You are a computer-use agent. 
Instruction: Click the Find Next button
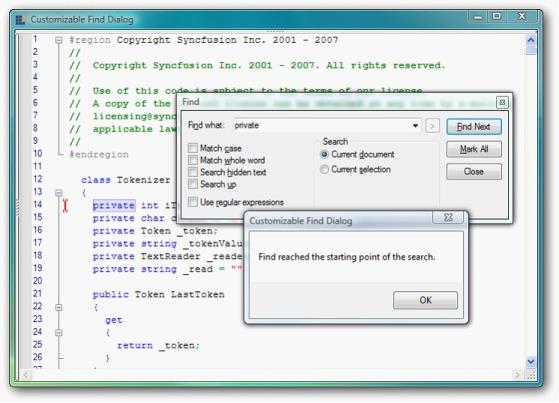474,127
